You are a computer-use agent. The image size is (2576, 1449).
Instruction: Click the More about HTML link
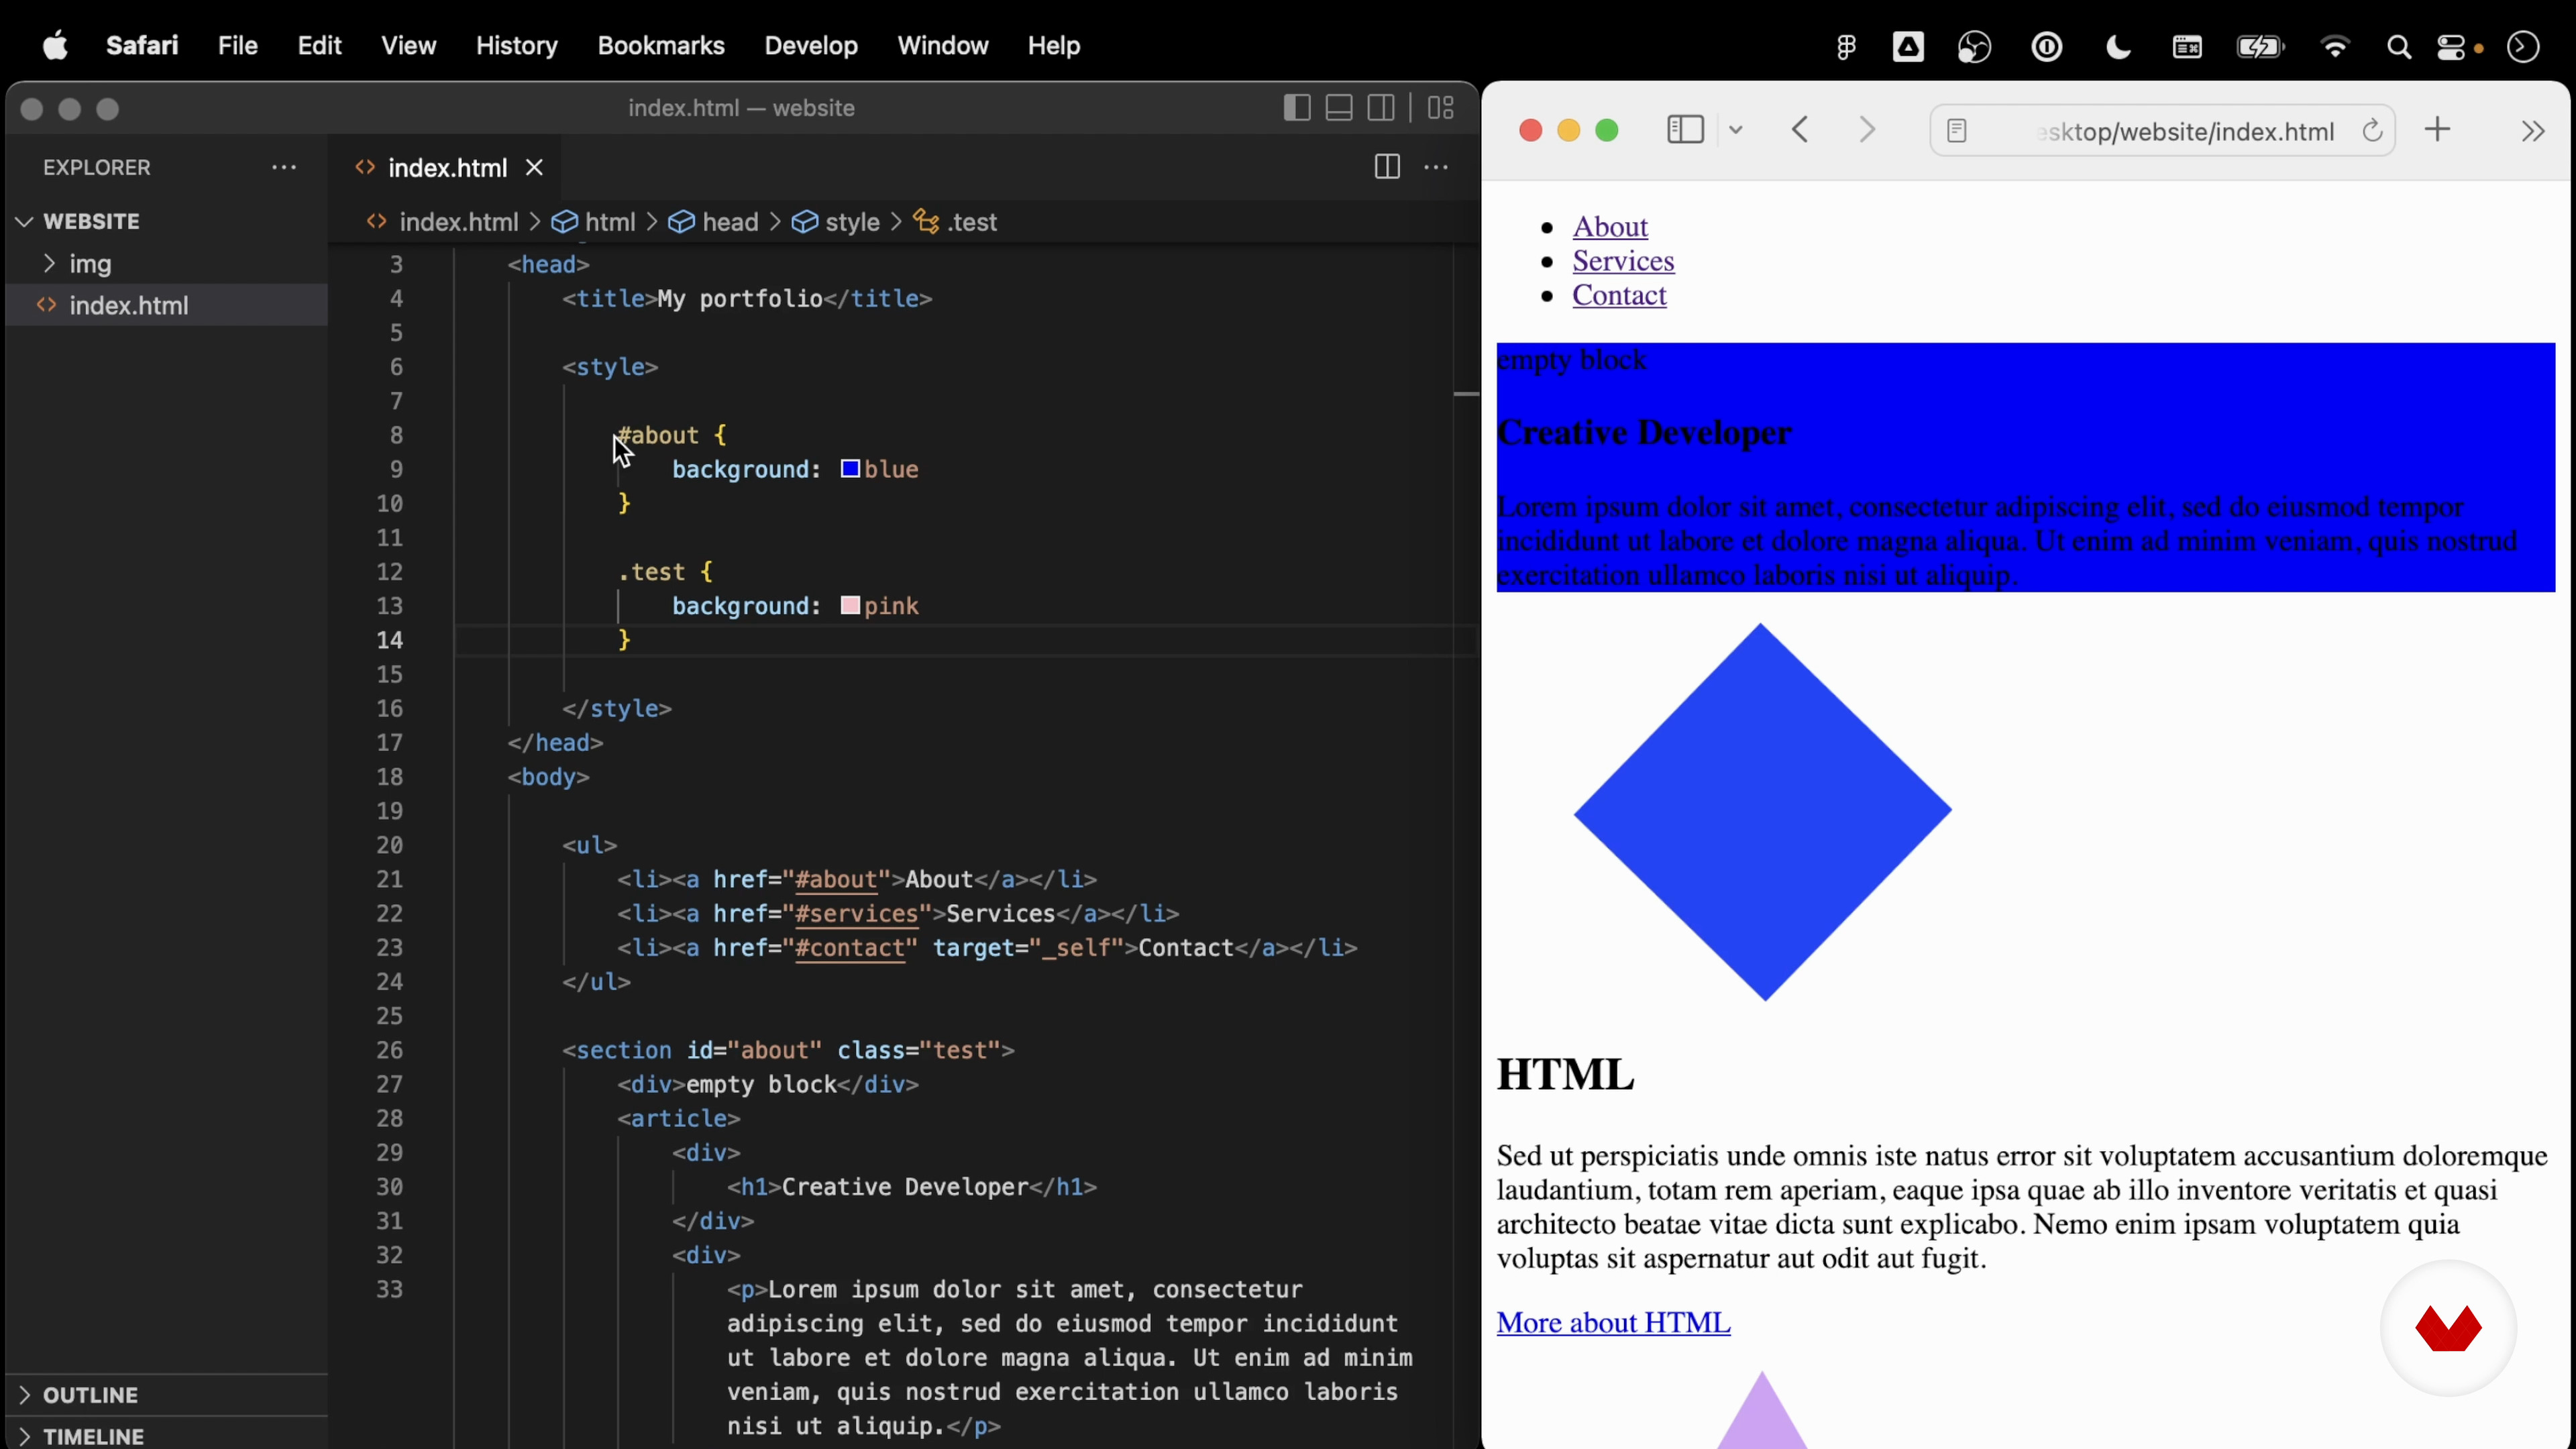coord(1613,1322)
